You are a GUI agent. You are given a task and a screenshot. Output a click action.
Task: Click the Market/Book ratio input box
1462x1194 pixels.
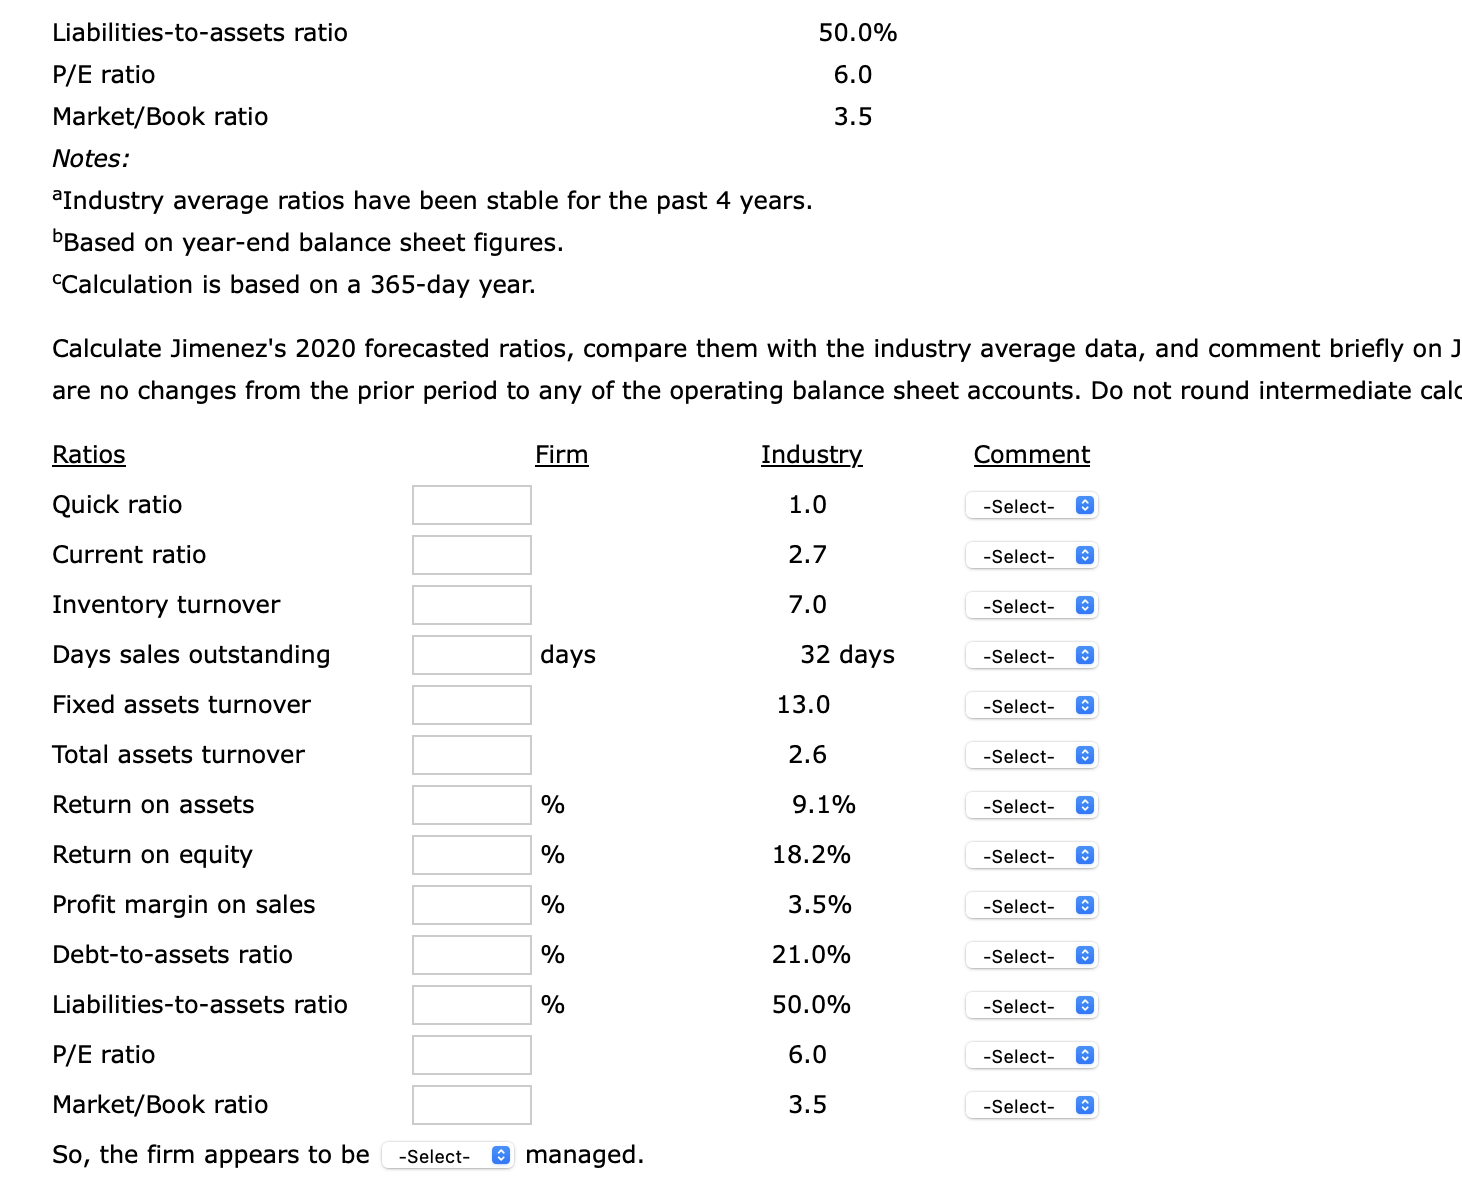(x=470, y=1104)
